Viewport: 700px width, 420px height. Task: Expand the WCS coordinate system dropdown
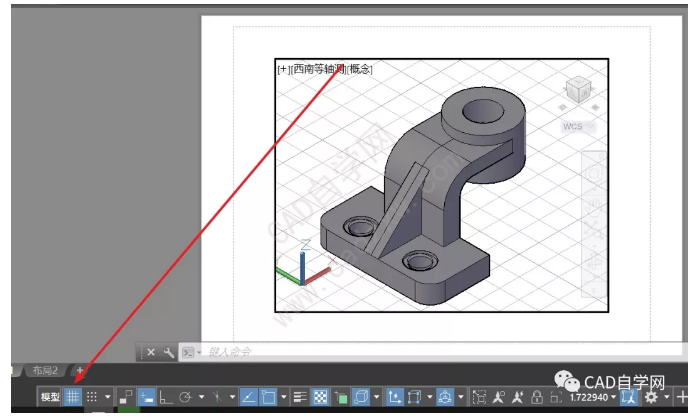[579, 127]
